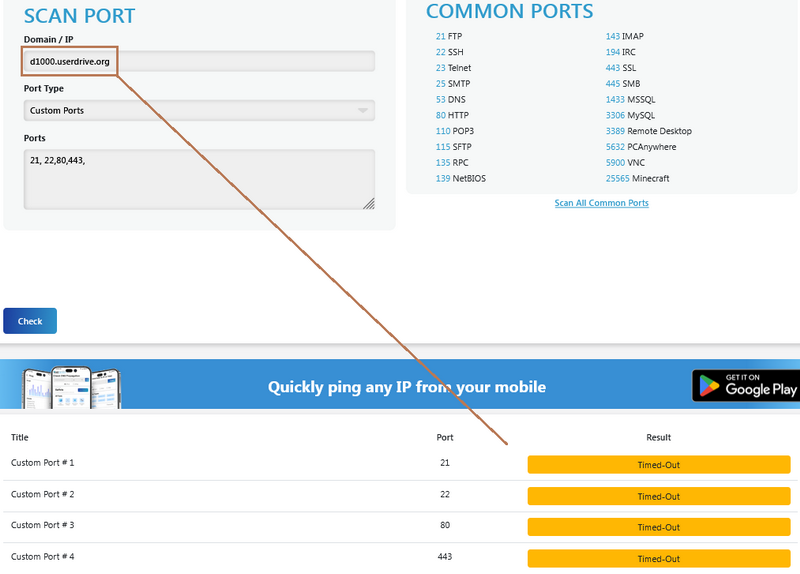The image size is (800, 574).
Task: Select port 23 Telnet
Action: (453, 68)
